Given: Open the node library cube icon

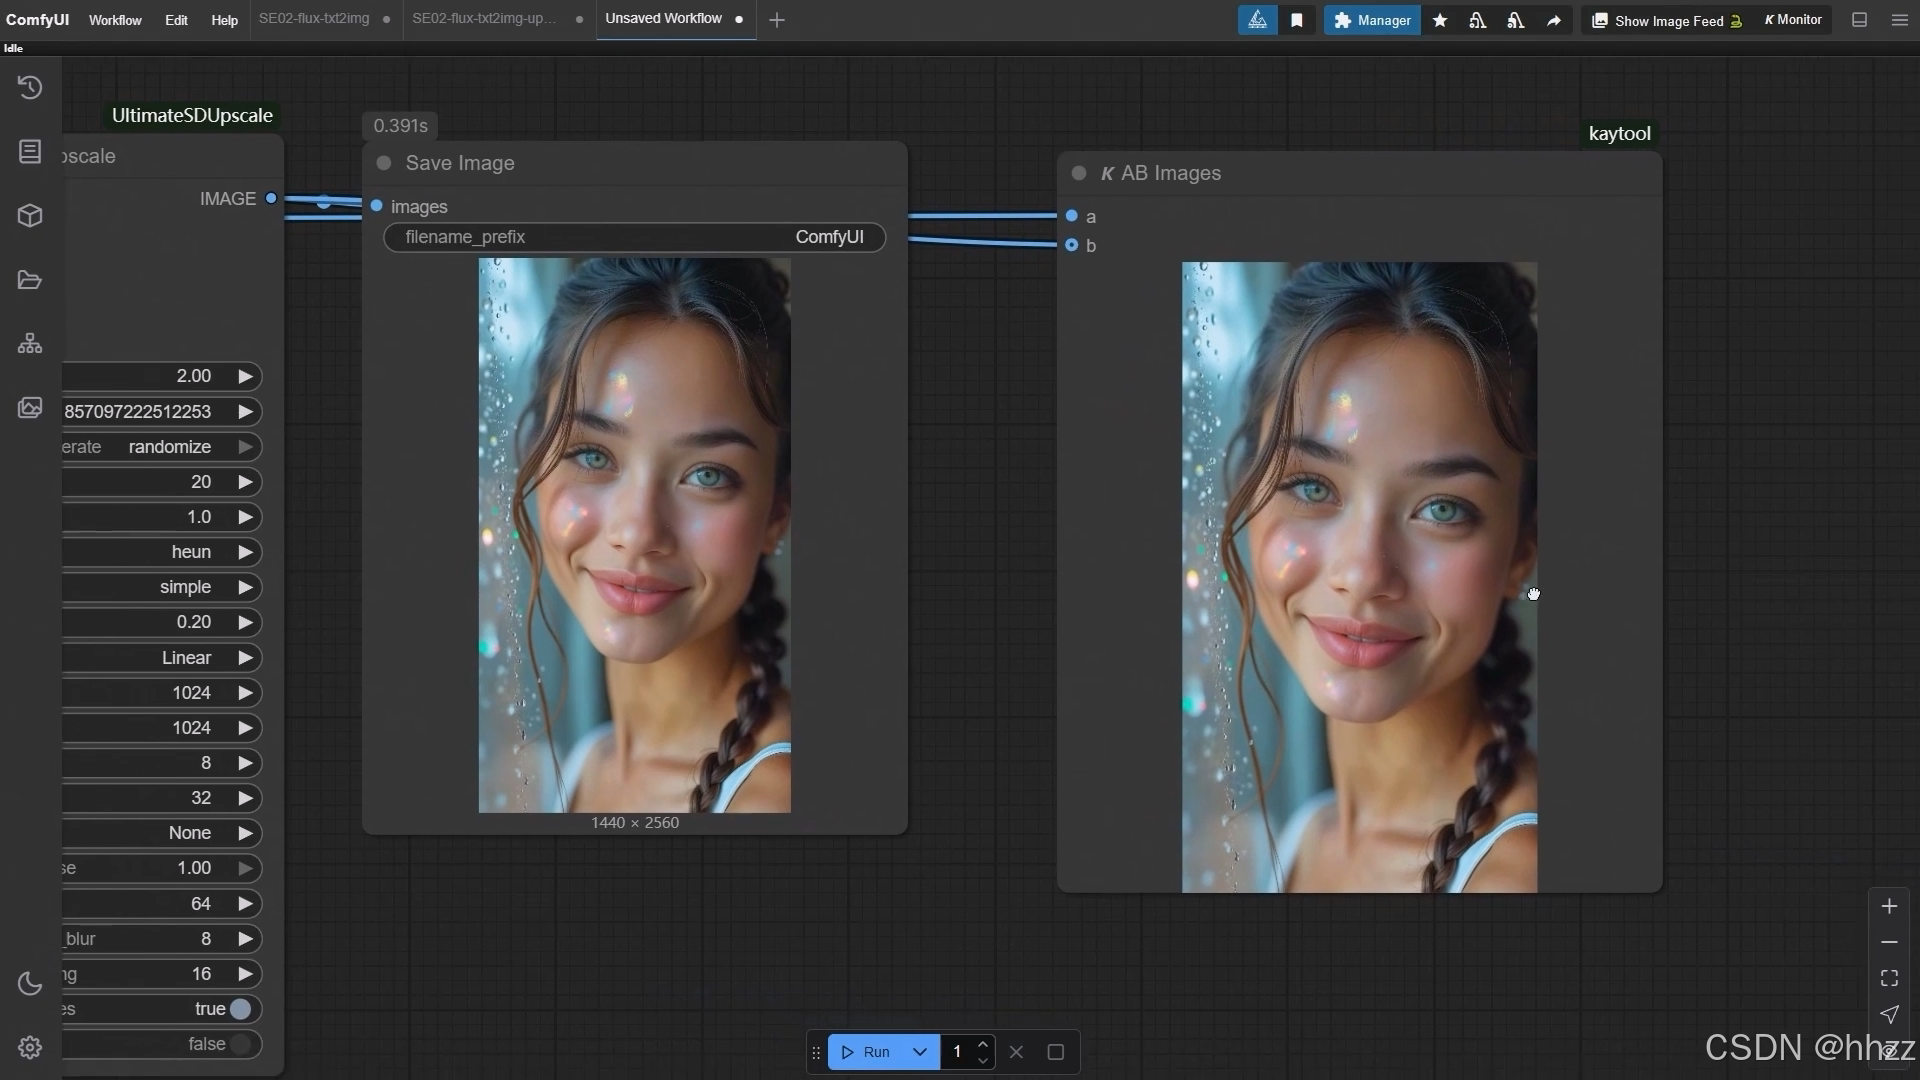Looking at the screenshot, I should pyautogui.click(x=30, y=216).
